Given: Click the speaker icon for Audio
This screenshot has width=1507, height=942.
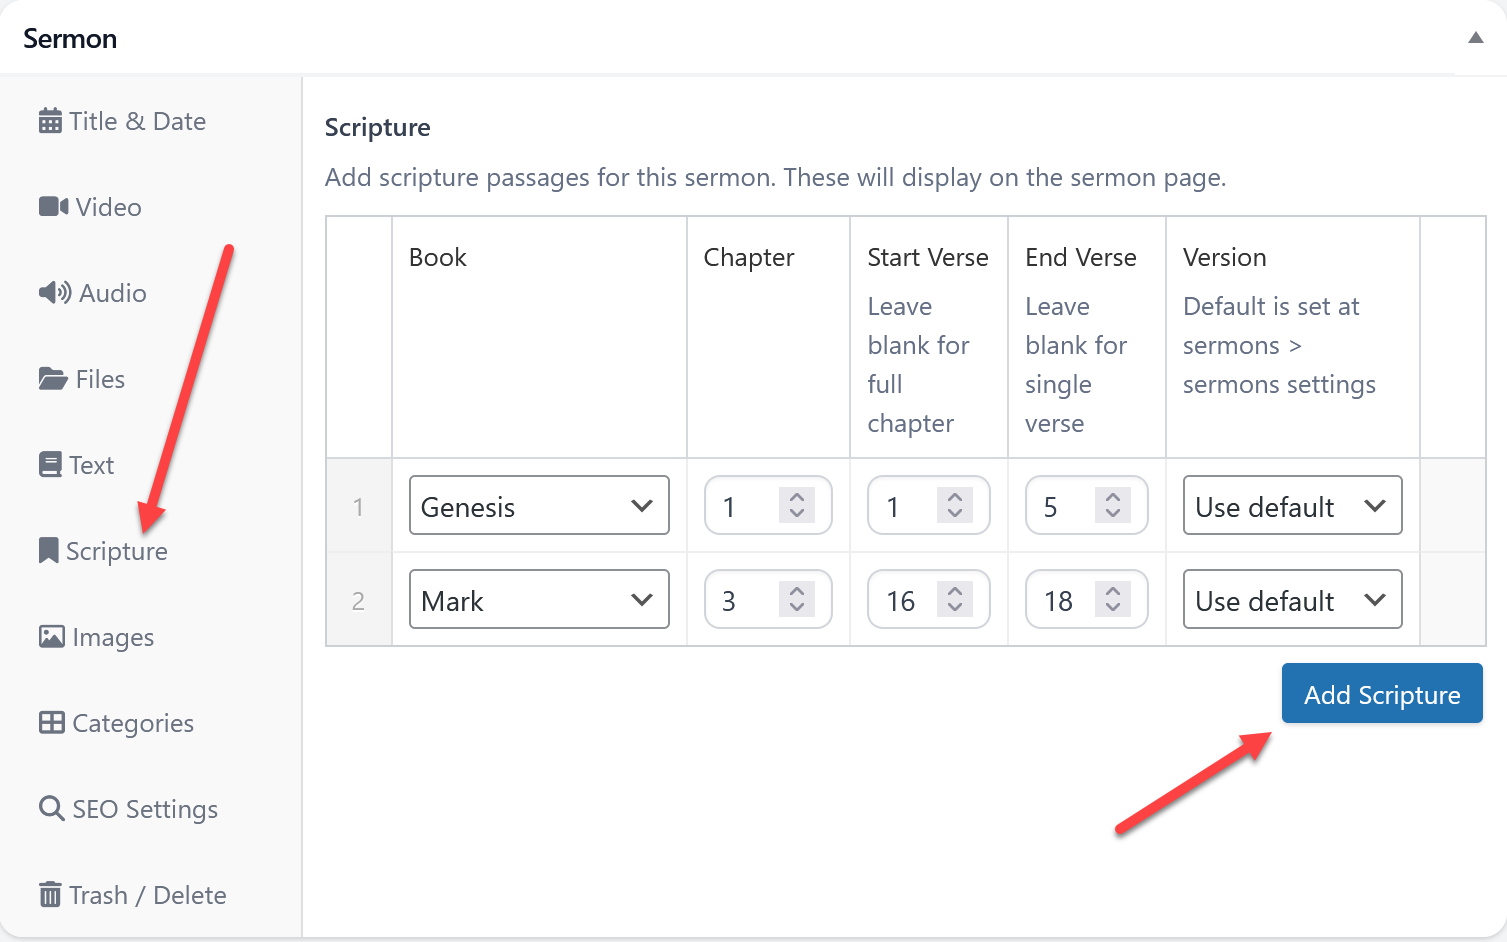Looking at the screenshot, I should click(55, 293).
